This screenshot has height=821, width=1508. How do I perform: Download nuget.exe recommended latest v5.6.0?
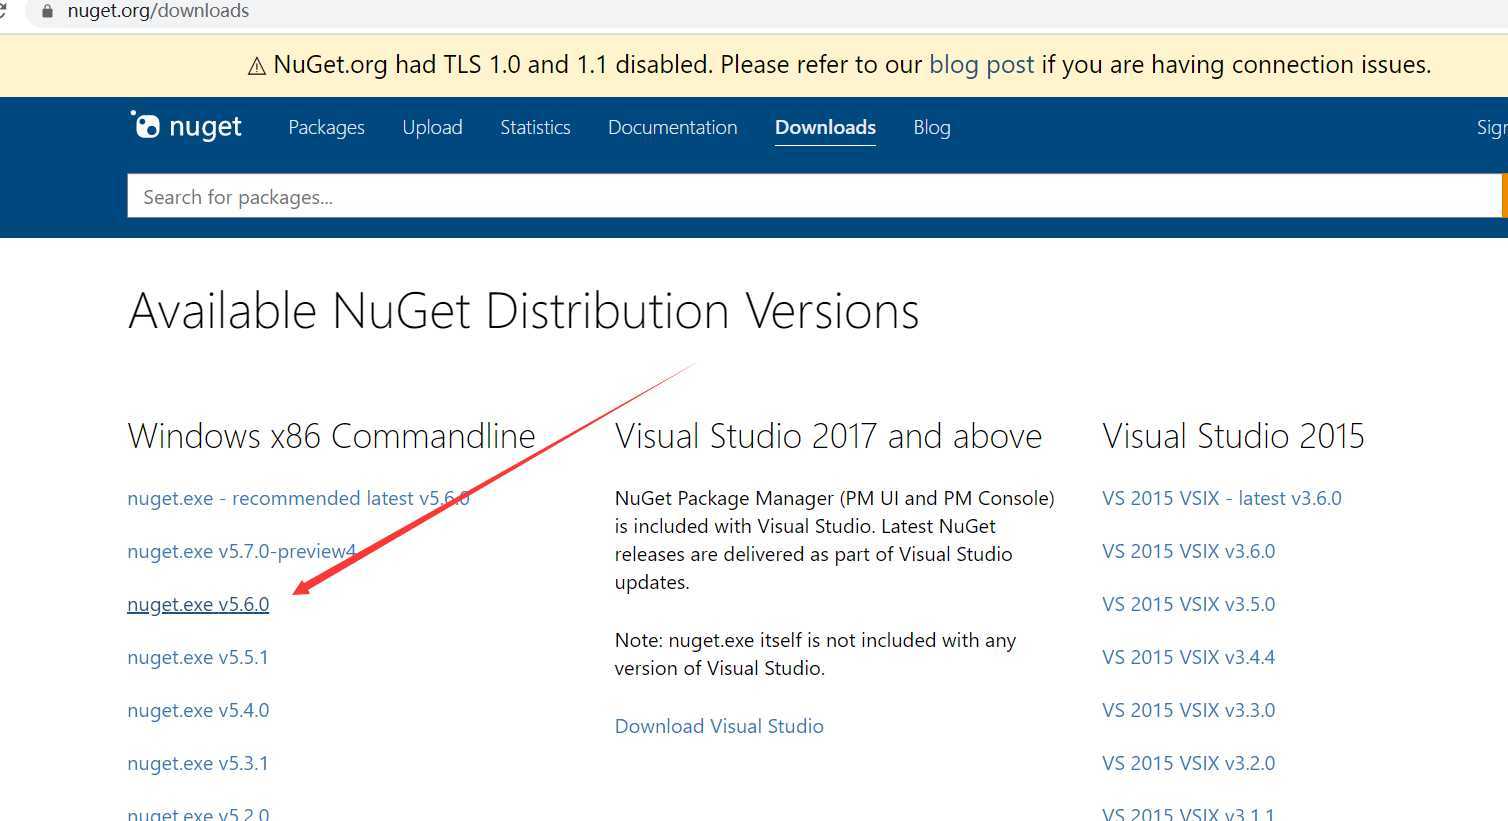coord(298,498)
